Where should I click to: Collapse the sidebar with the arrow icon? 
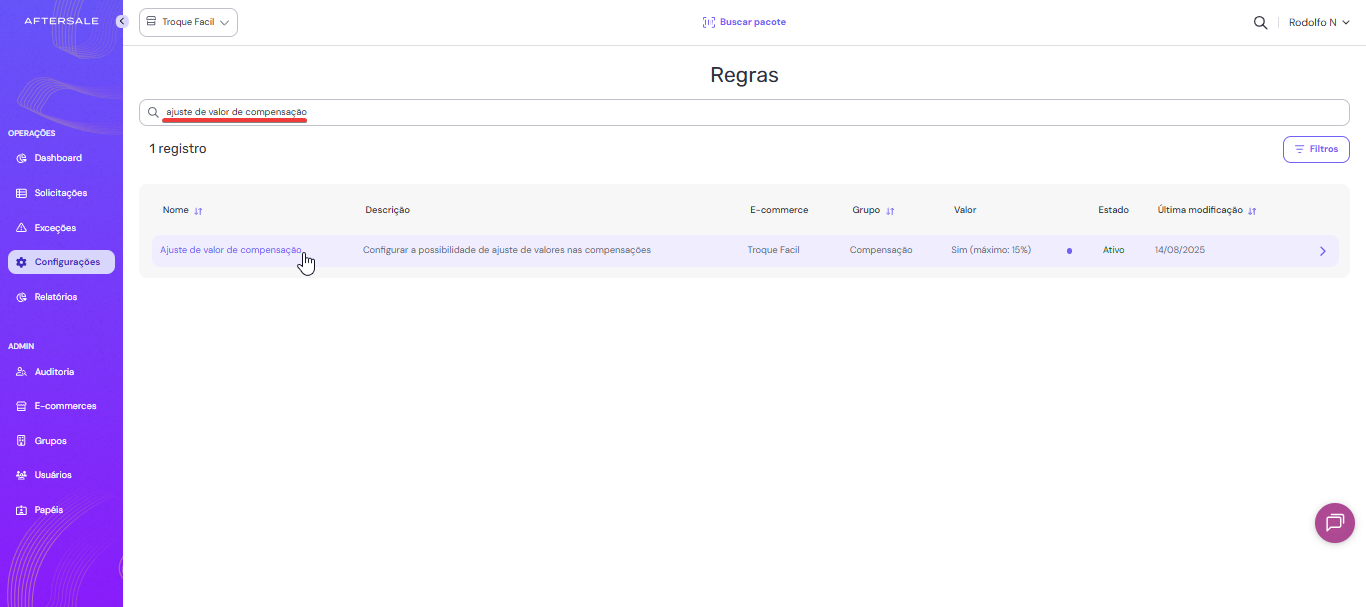coord(122,21)
